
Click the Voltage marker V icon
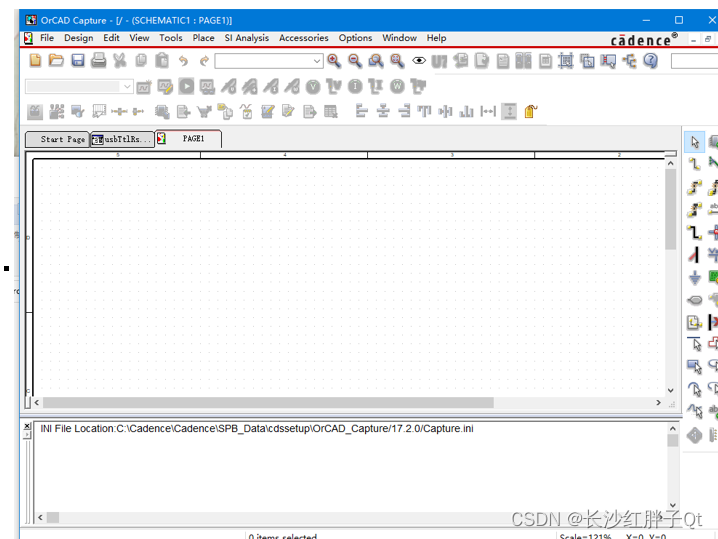[x=313, y=87]
